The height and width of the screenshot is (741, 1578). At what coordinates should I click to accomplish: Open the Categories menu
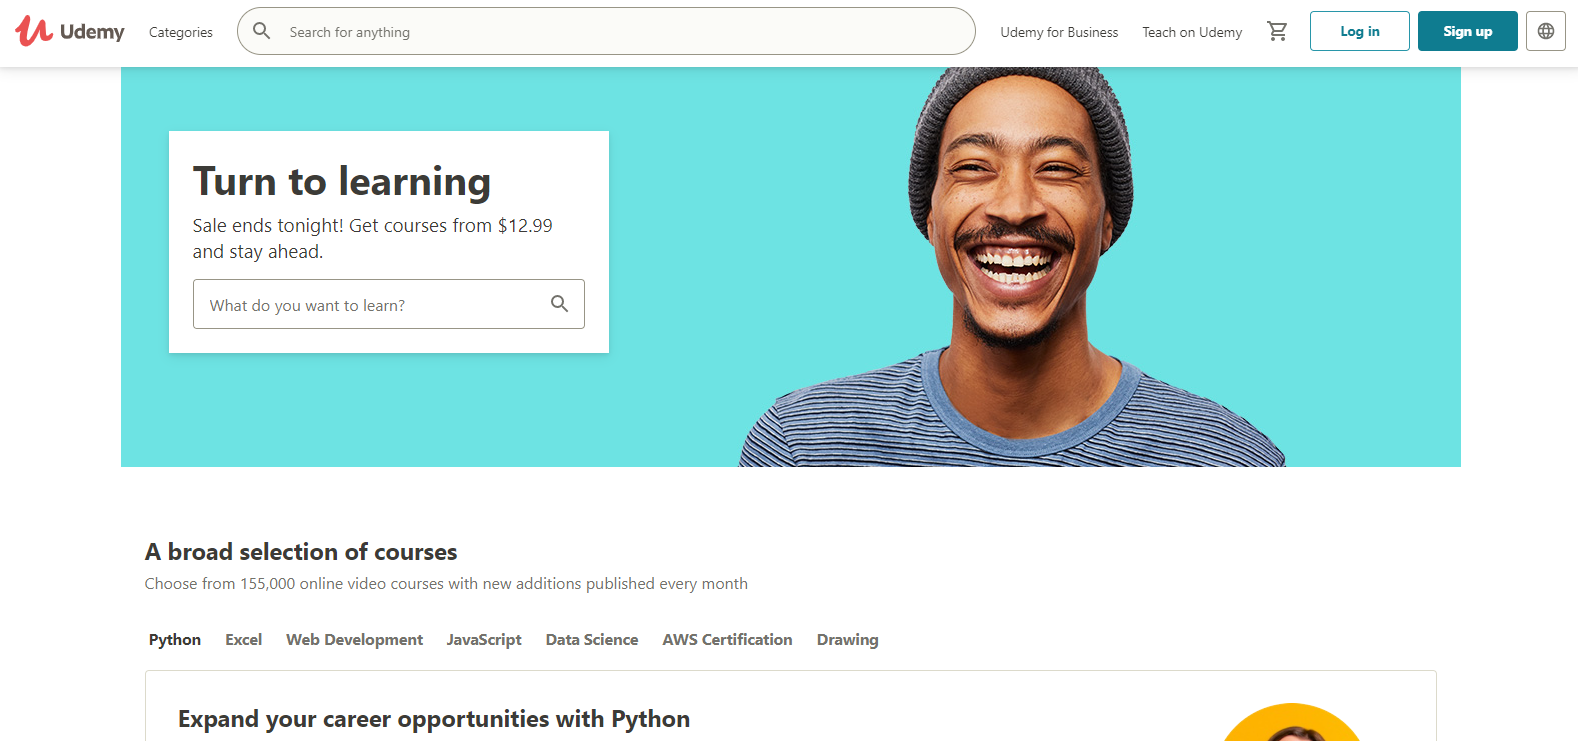(x=181, y=32)
